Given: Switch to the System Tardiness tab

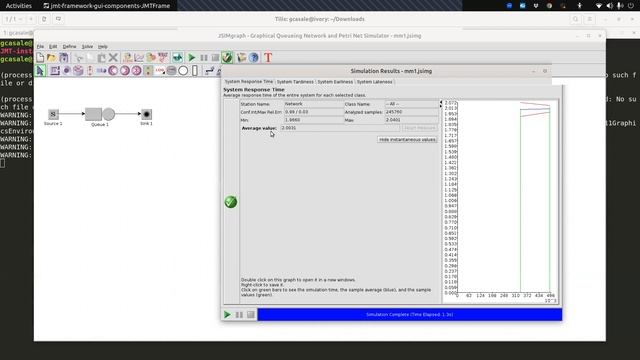Looking at the screenshot, I should click(x=295, y=82).
